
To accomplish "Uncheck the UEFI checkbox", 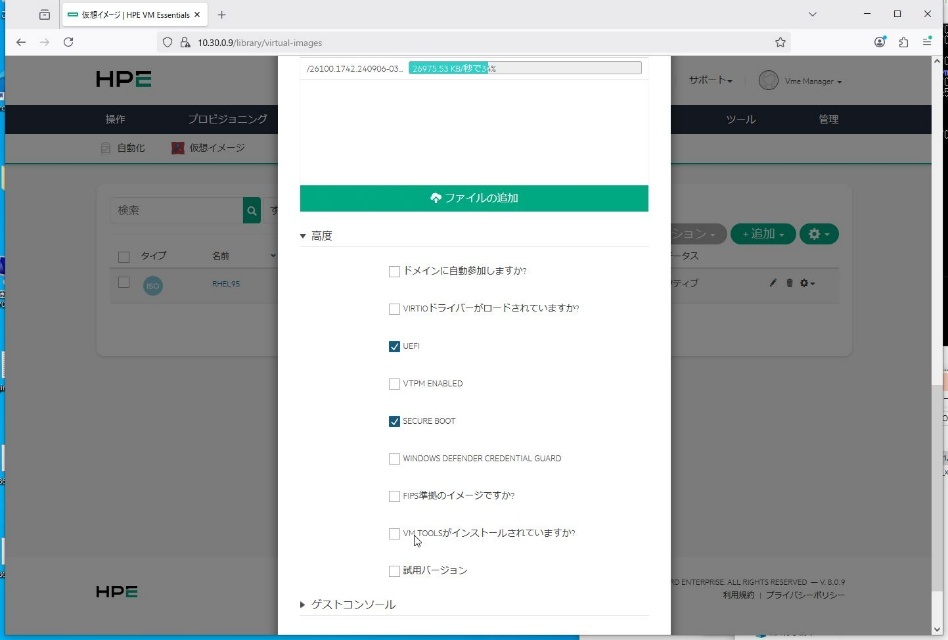I will click(394, 346).
